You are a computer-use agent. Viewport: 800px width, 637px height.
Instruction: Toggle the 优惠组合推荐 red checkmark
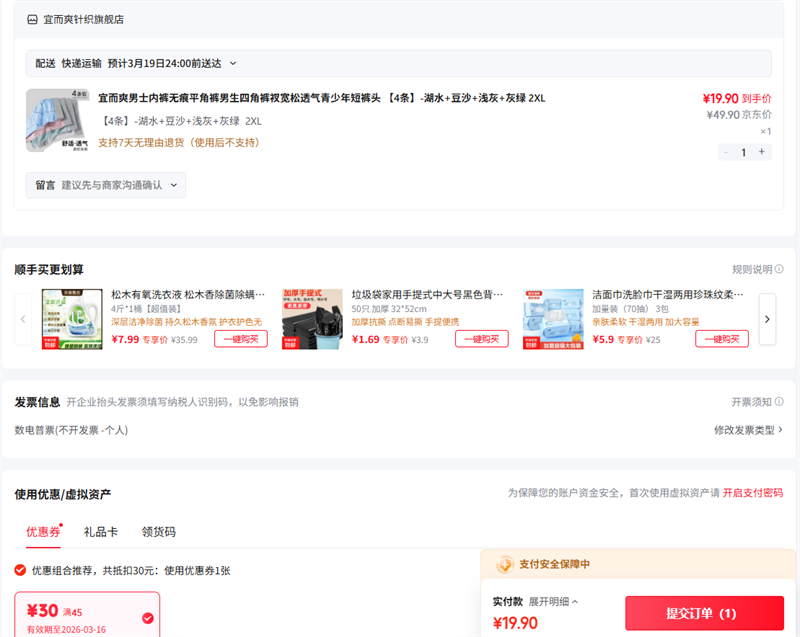point(20,570)
